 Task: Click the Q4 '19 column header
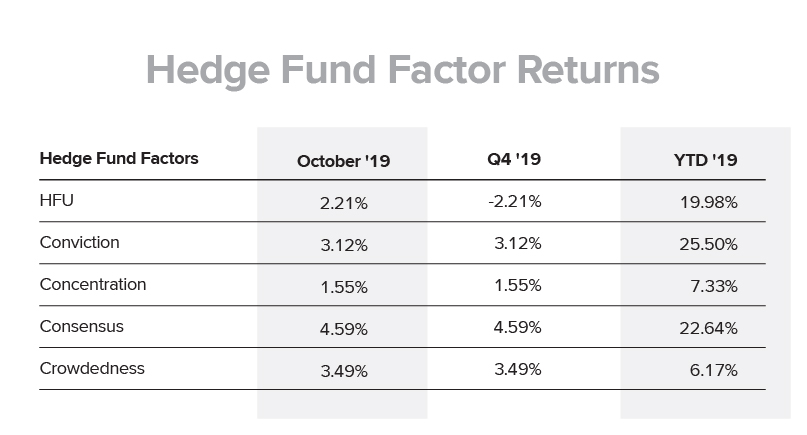(x=514, y=159)
